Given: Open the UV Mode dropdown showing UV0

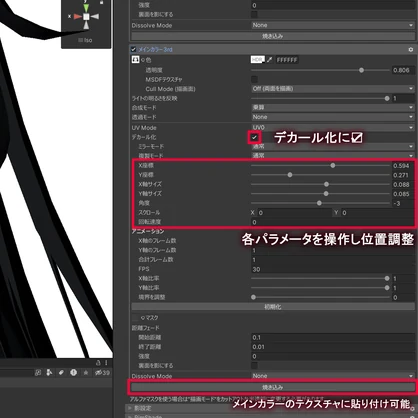Looking at the screenshot, I should tap(333, 127).
